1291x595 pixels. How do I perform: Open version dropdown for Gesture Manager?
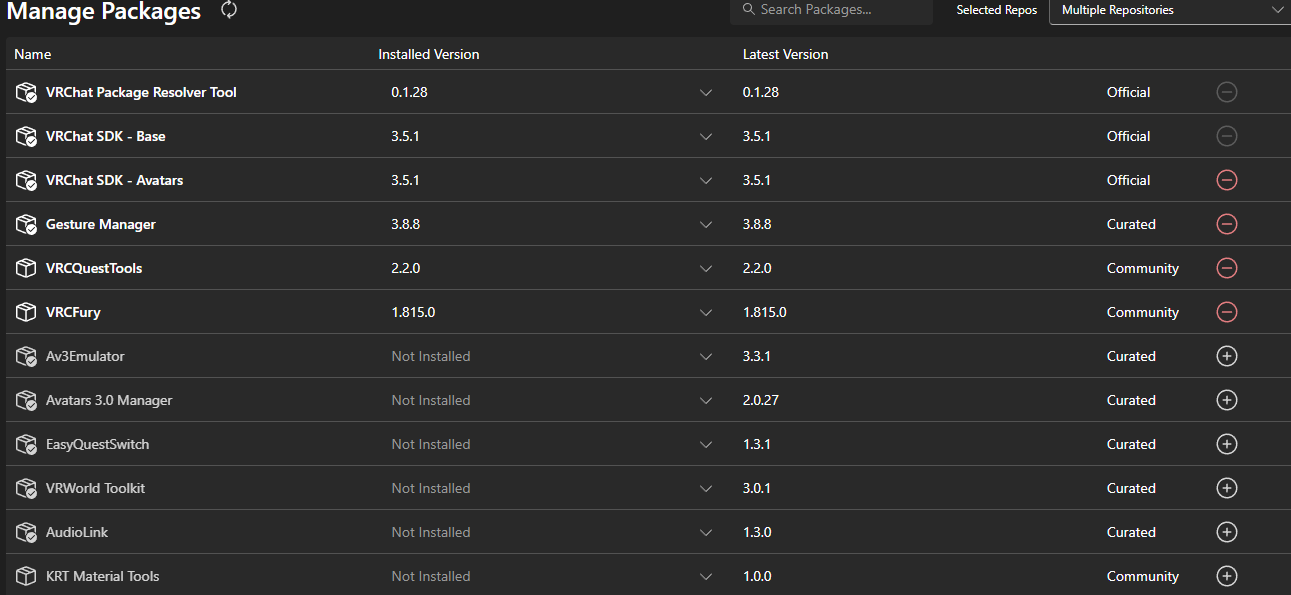pyautogui.click(x=706, y=224)
